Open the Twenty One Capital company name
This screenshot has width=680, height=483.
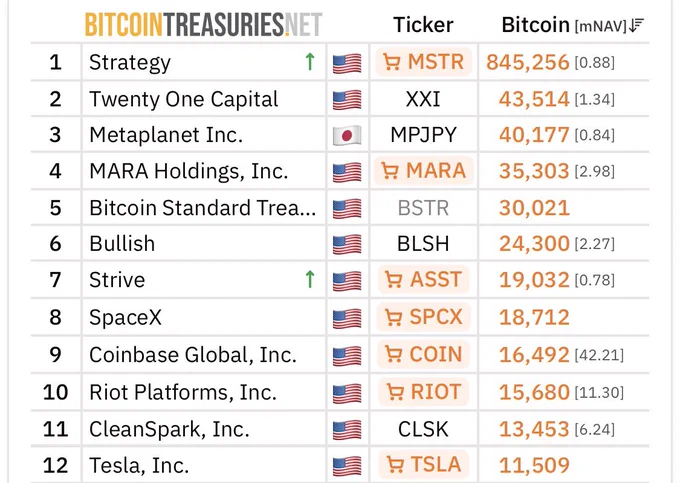pos(183,99)
